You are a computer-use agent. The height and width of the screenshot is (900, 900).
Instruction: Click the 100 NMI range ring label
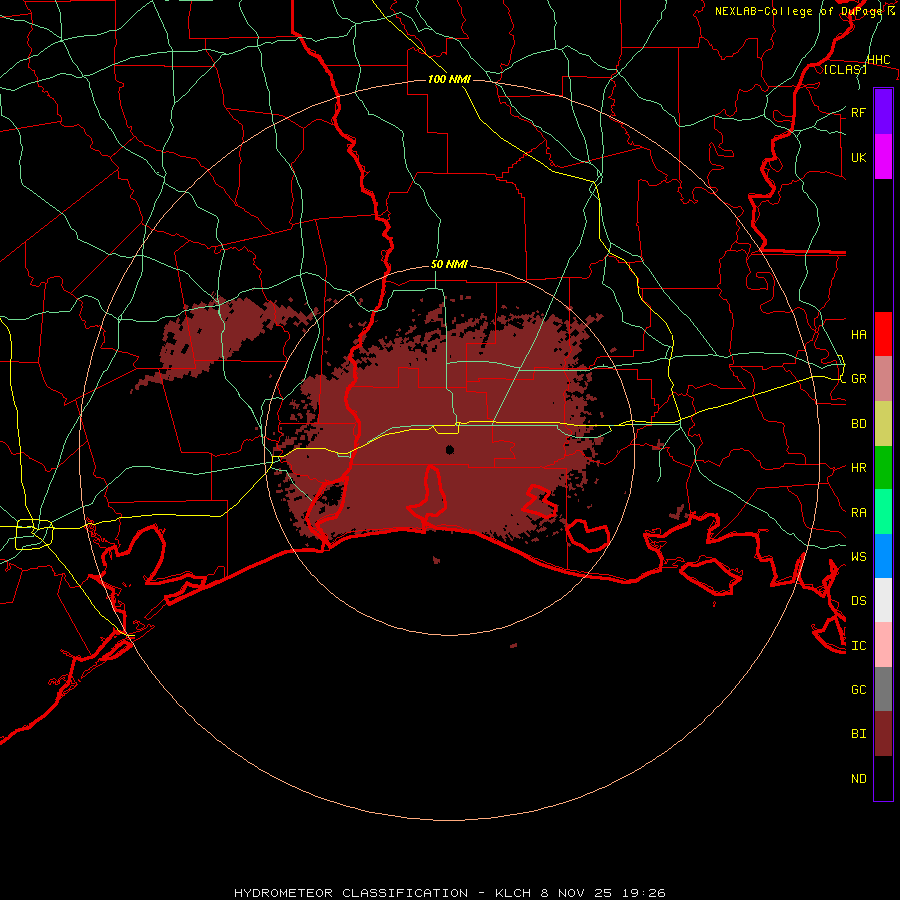coord(449,79)
